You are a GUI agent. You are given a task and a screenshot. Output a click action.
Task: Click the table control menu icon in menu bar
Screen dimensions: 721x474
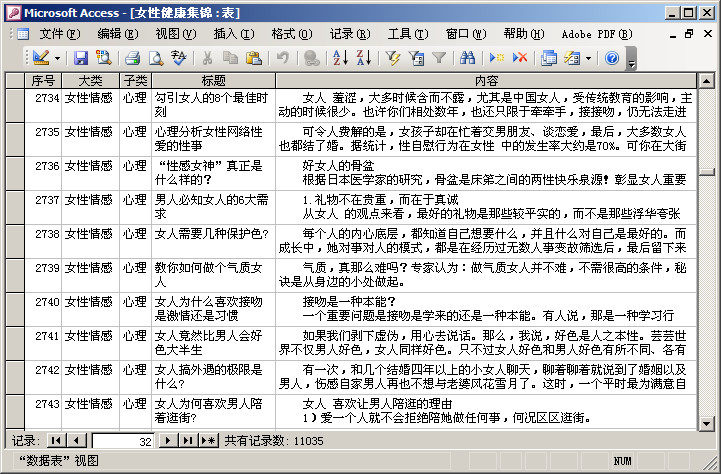point(23,34)
